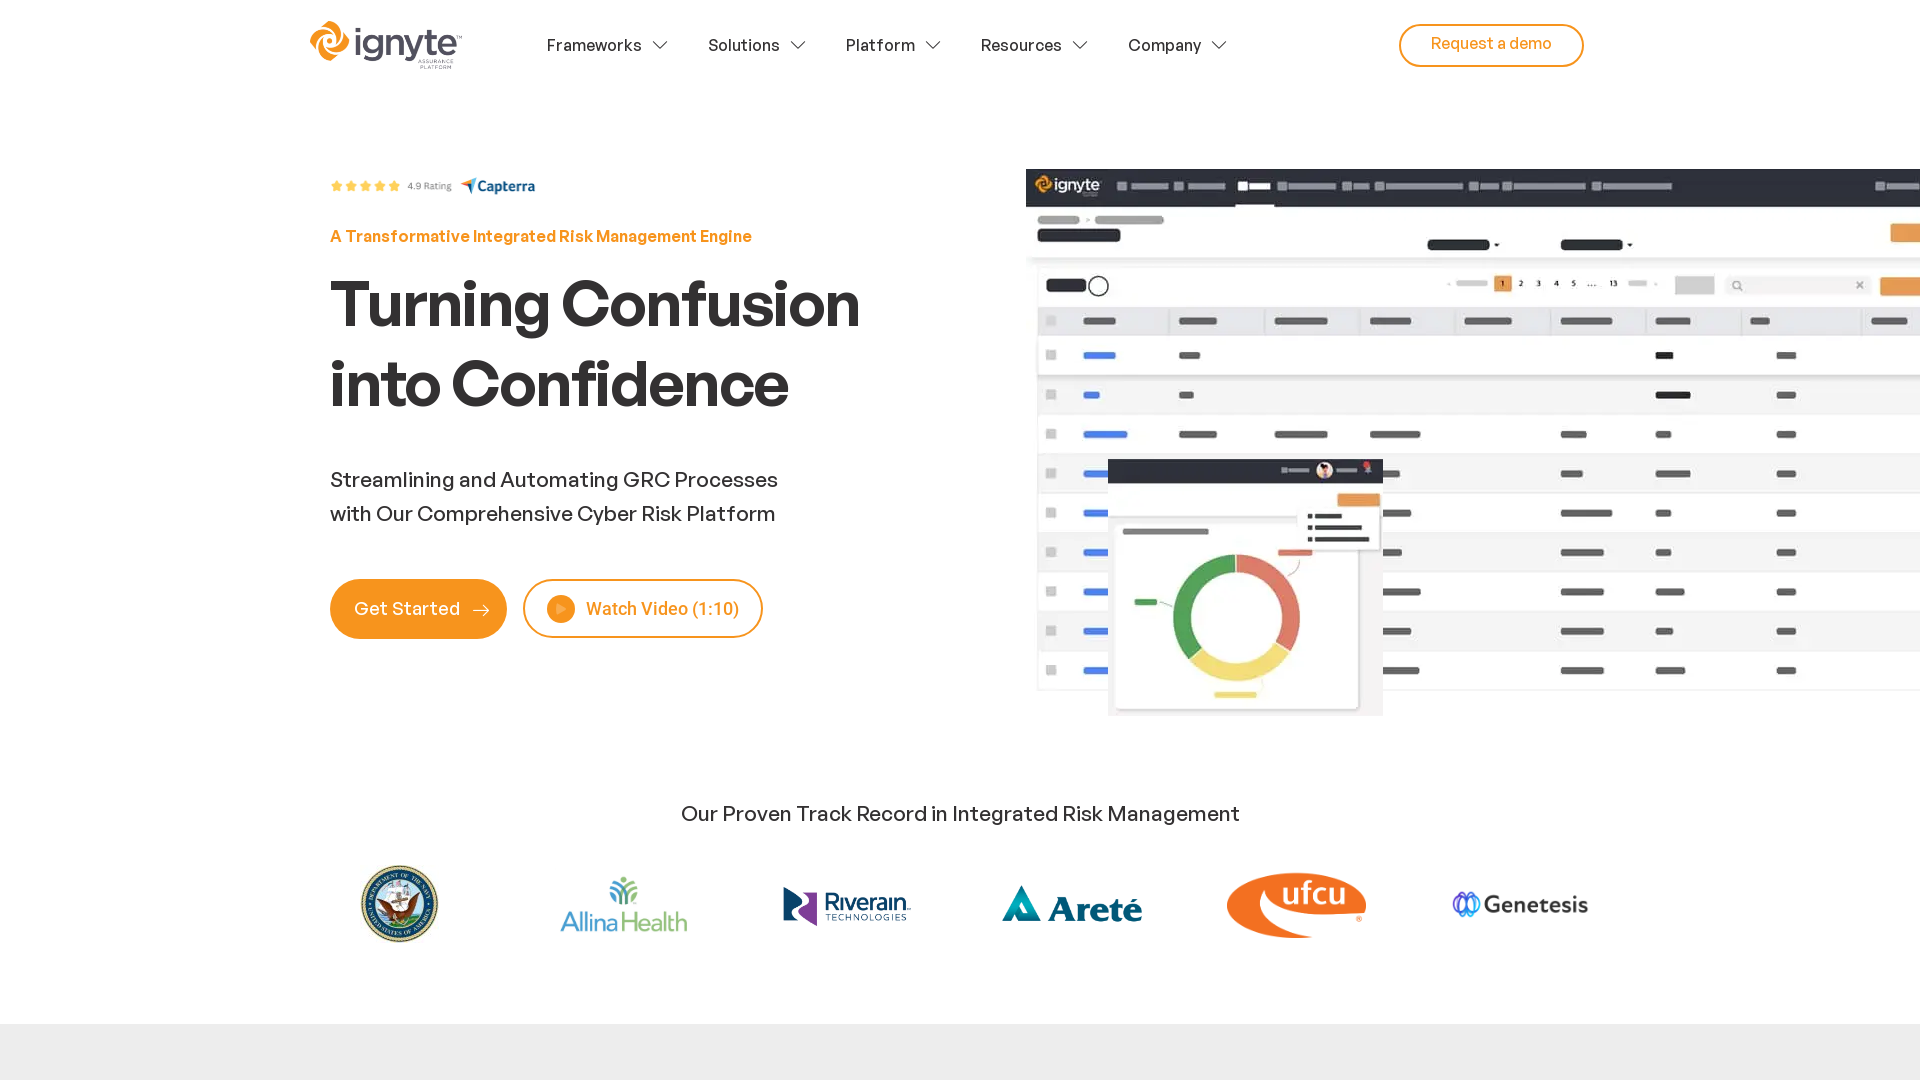Expand the Solutions navigation dropdown
The image size is (1920, 1080).
point(756,45)
